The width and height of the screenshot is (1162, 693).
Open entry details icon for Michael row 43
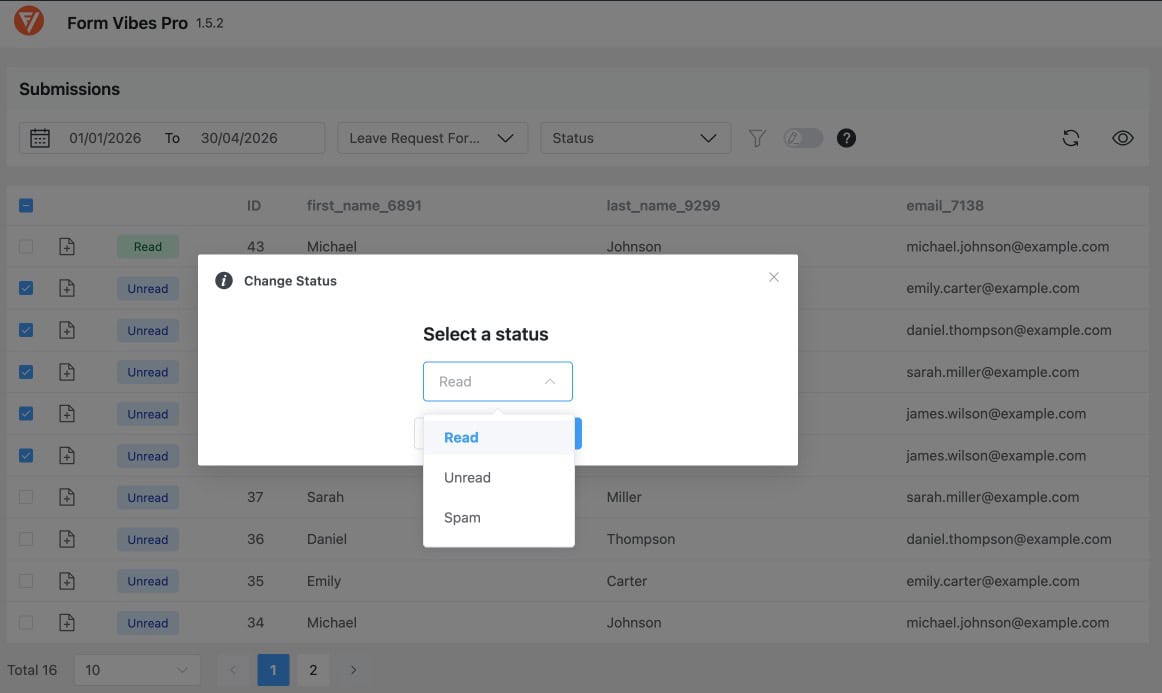[67, 247]
